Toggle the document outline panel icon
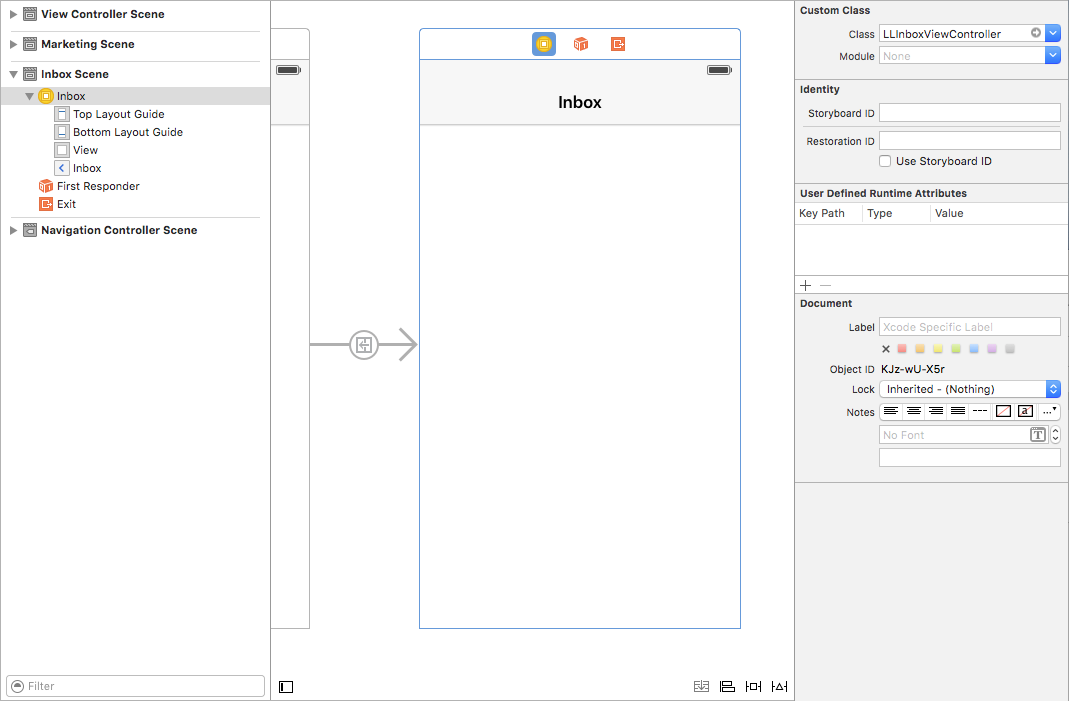The image size is (1069, 701). coord(286,687)
